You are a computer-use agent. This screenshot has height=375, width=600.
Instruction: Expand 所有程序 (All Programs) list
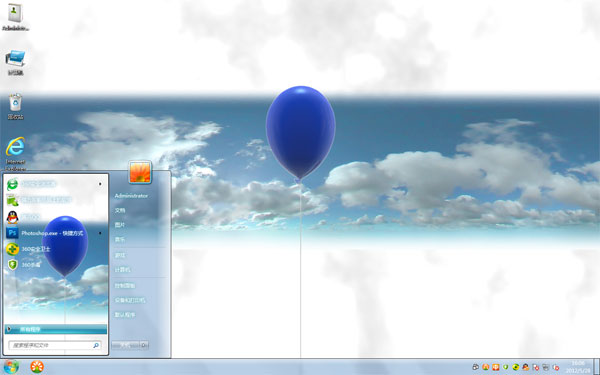(x=56, y=329)
